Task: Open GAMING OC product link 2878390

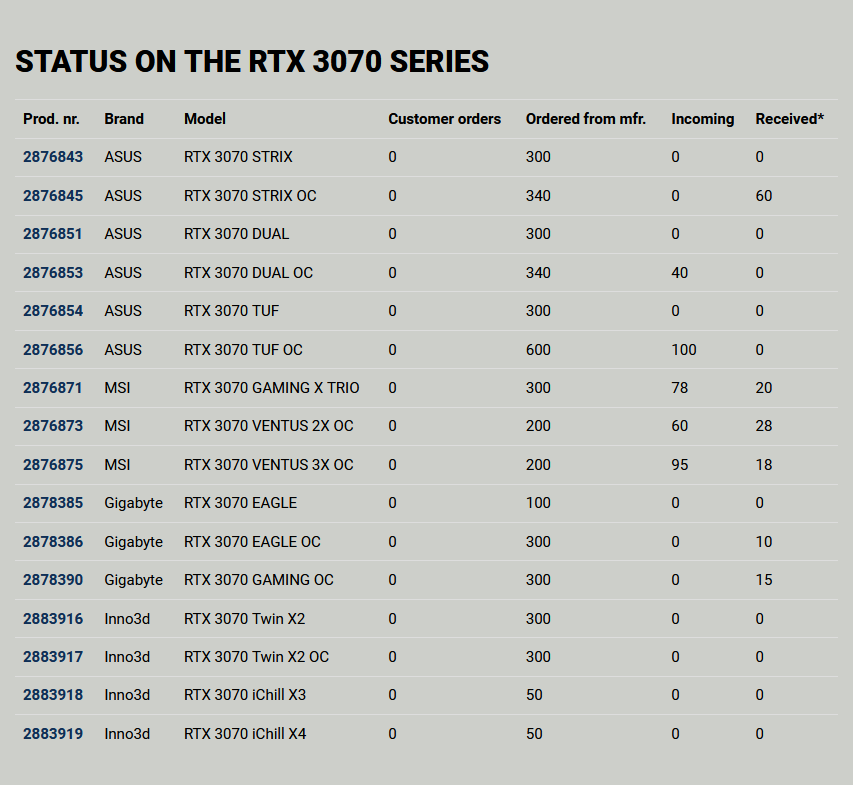Action: (x=53, y=580)
